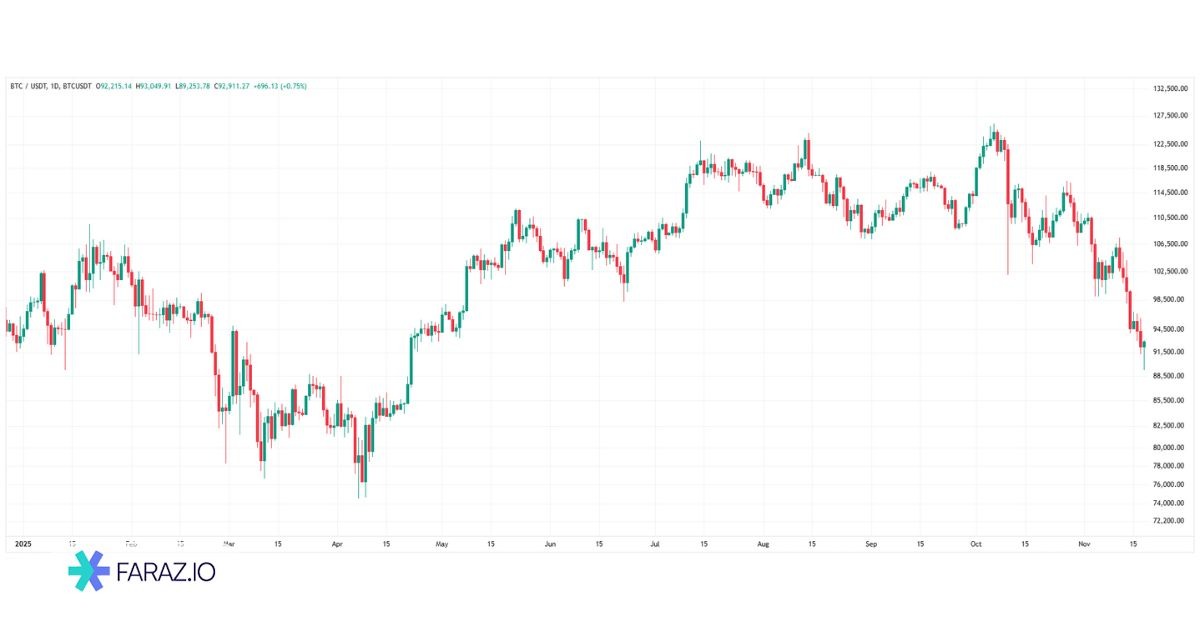Select the Jul marker on time axis
1200x630 pixels.
coord(654,545)
